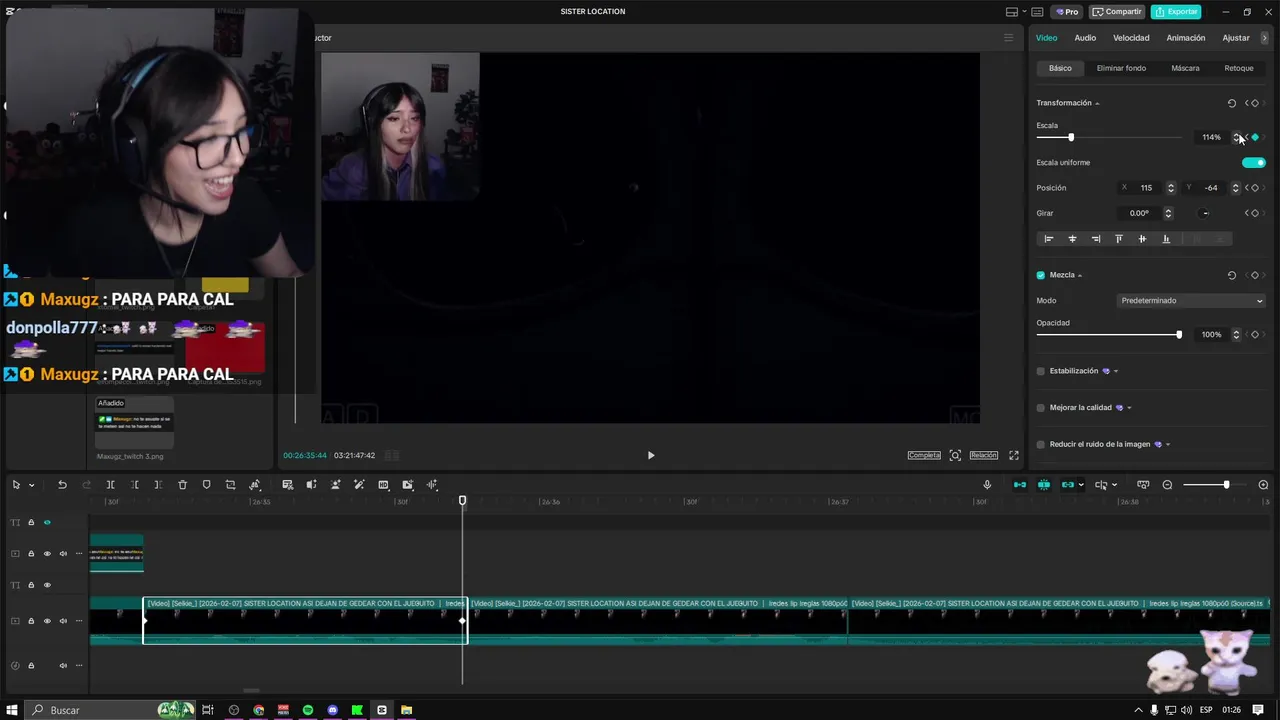This screenshot has height=720, width=1280.
Task: Click the Compartir button
Action: [1117, 12]
